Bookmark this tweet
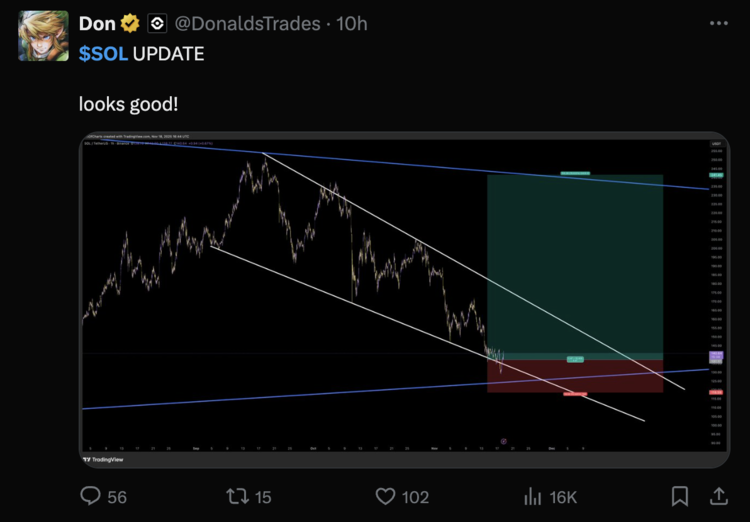This screenshot has width=750, height=522. [x=679, y=497]
